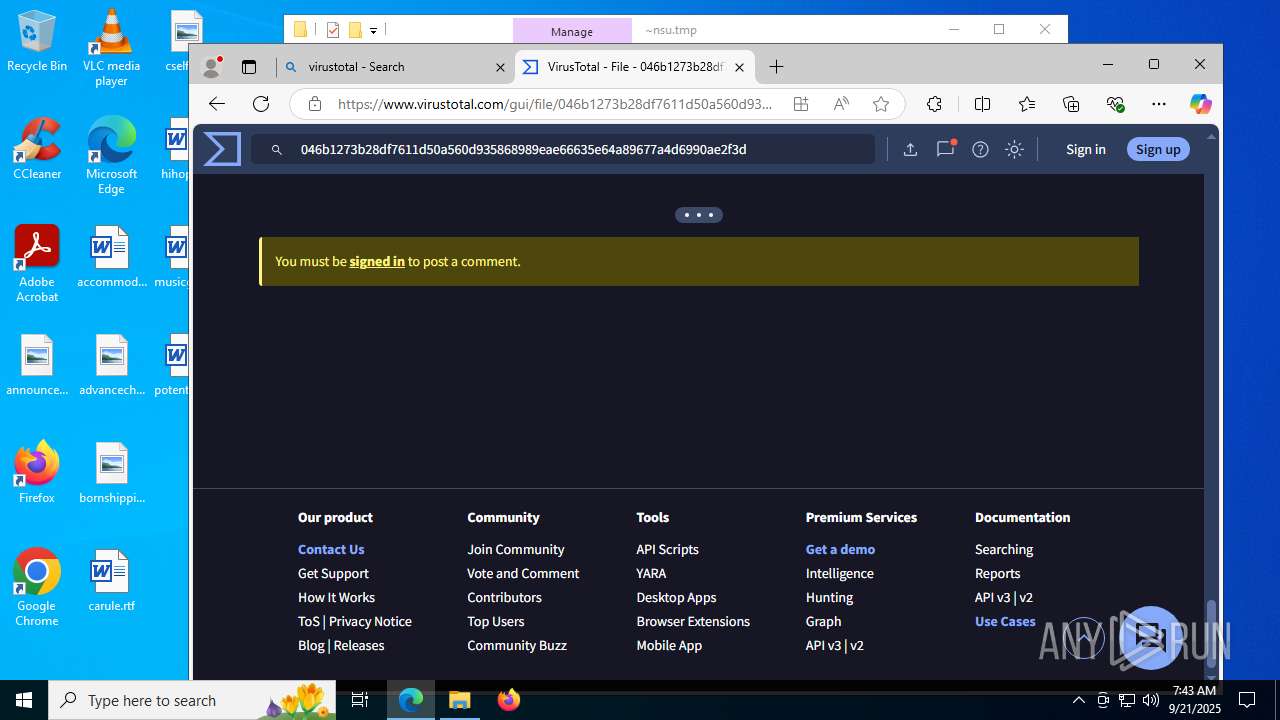This screenshot has height=720, width=1280.
Task: Click the Read aloud icon
Action: [841, 104]
